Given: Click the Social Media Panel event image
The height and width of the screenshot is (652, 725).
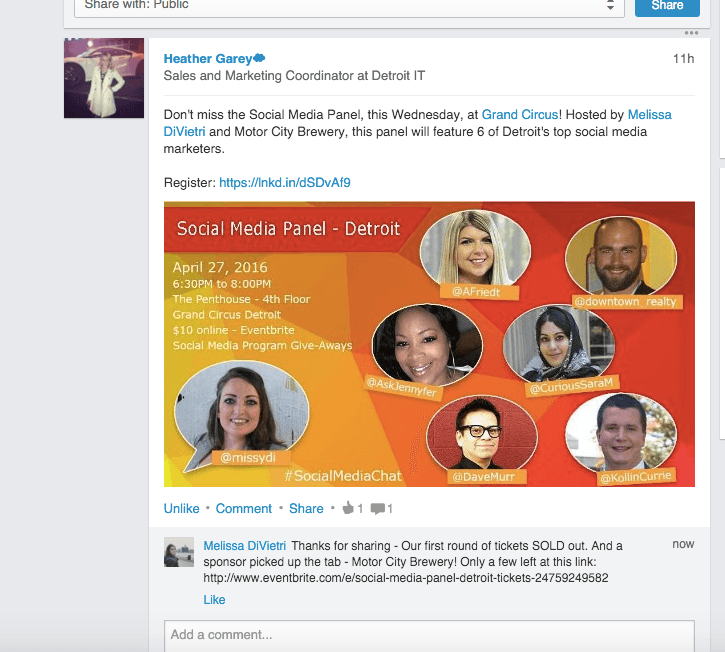Looking at the screenshot, I should pyautogui.click(x=429, y=344).
